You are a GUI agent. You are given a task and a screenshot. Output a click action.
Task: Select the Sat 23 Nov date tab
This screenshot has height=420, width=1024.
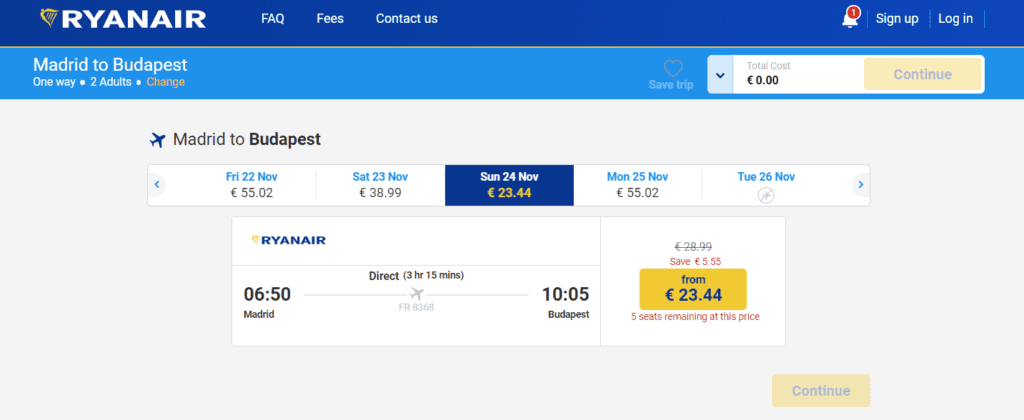point(380,185)
